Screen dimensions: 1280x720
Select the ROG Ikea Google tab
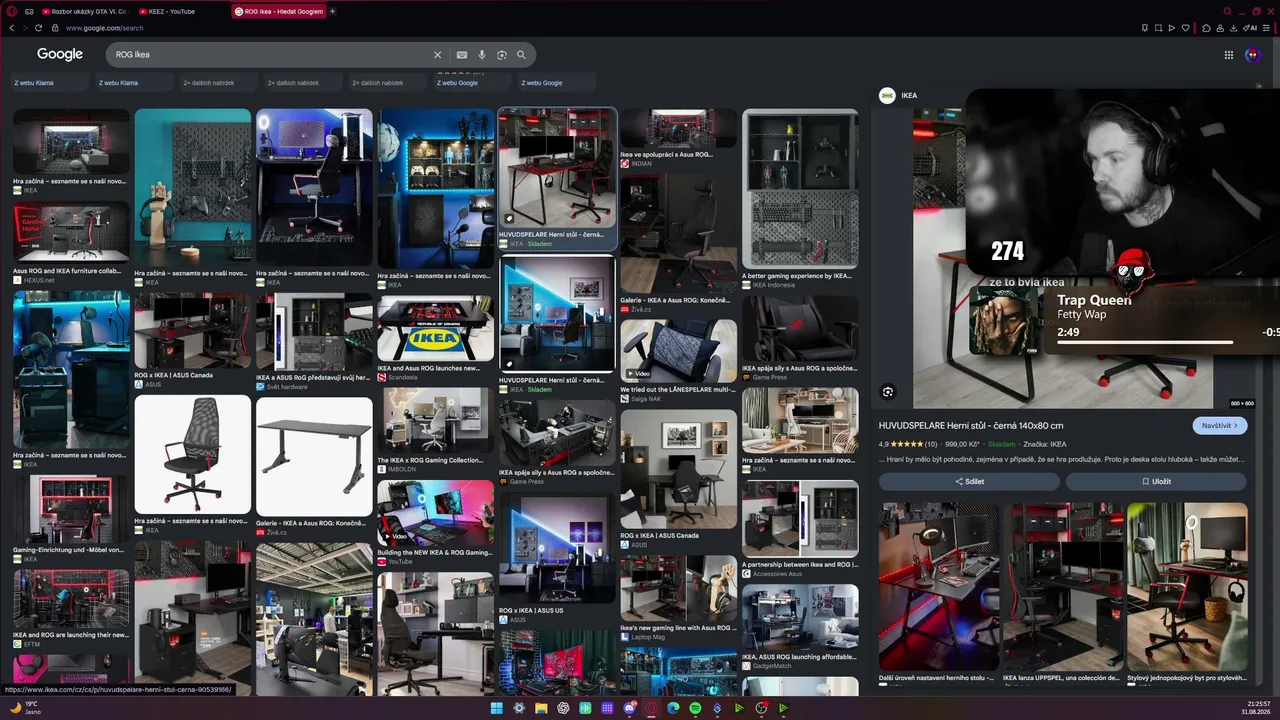[279, 11]
